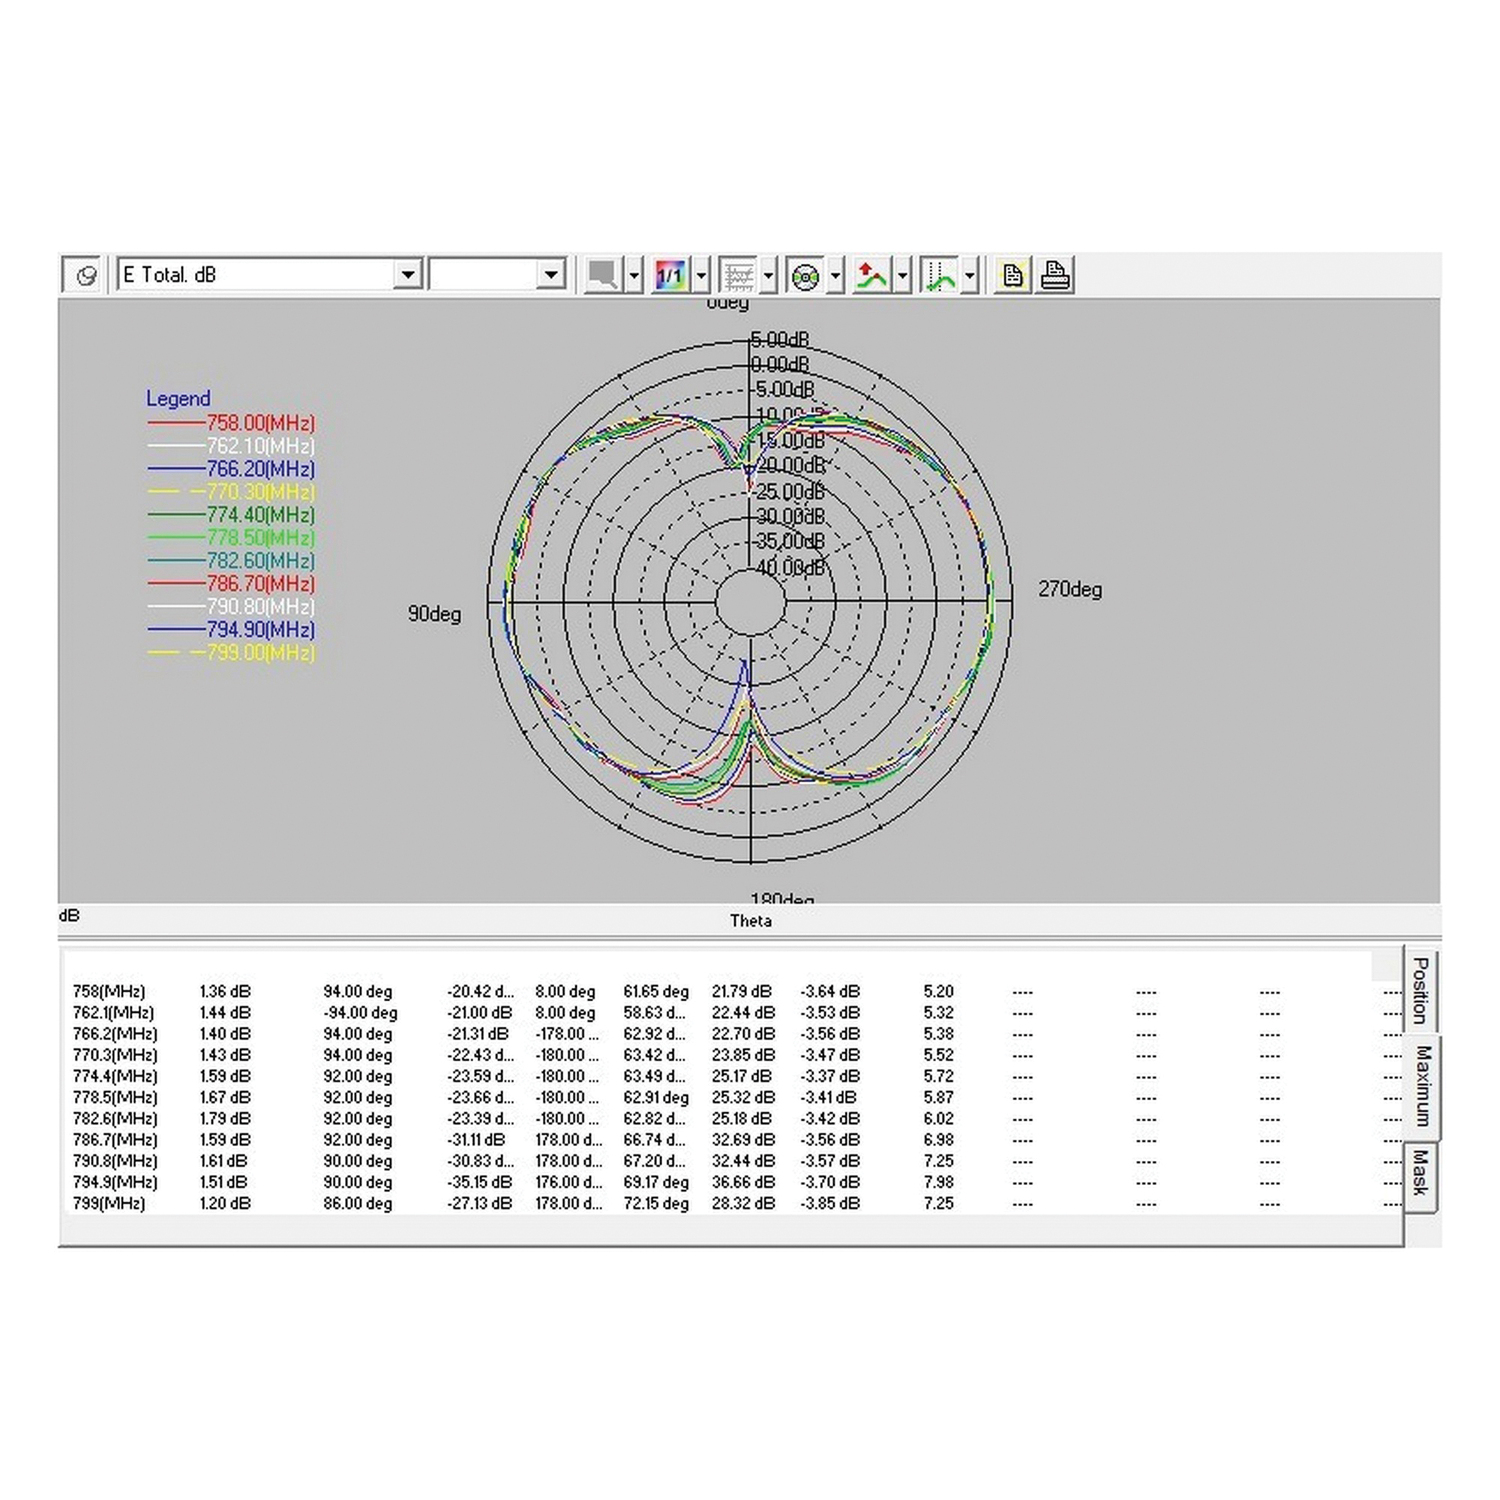Click the red arrow peak marker icon

[871, 275]
